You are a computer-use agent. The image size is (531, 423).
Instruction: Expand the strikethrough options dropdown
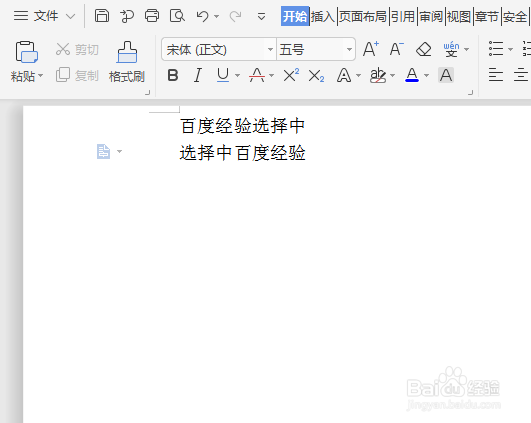pyautogui.click(x=271, y=76)
